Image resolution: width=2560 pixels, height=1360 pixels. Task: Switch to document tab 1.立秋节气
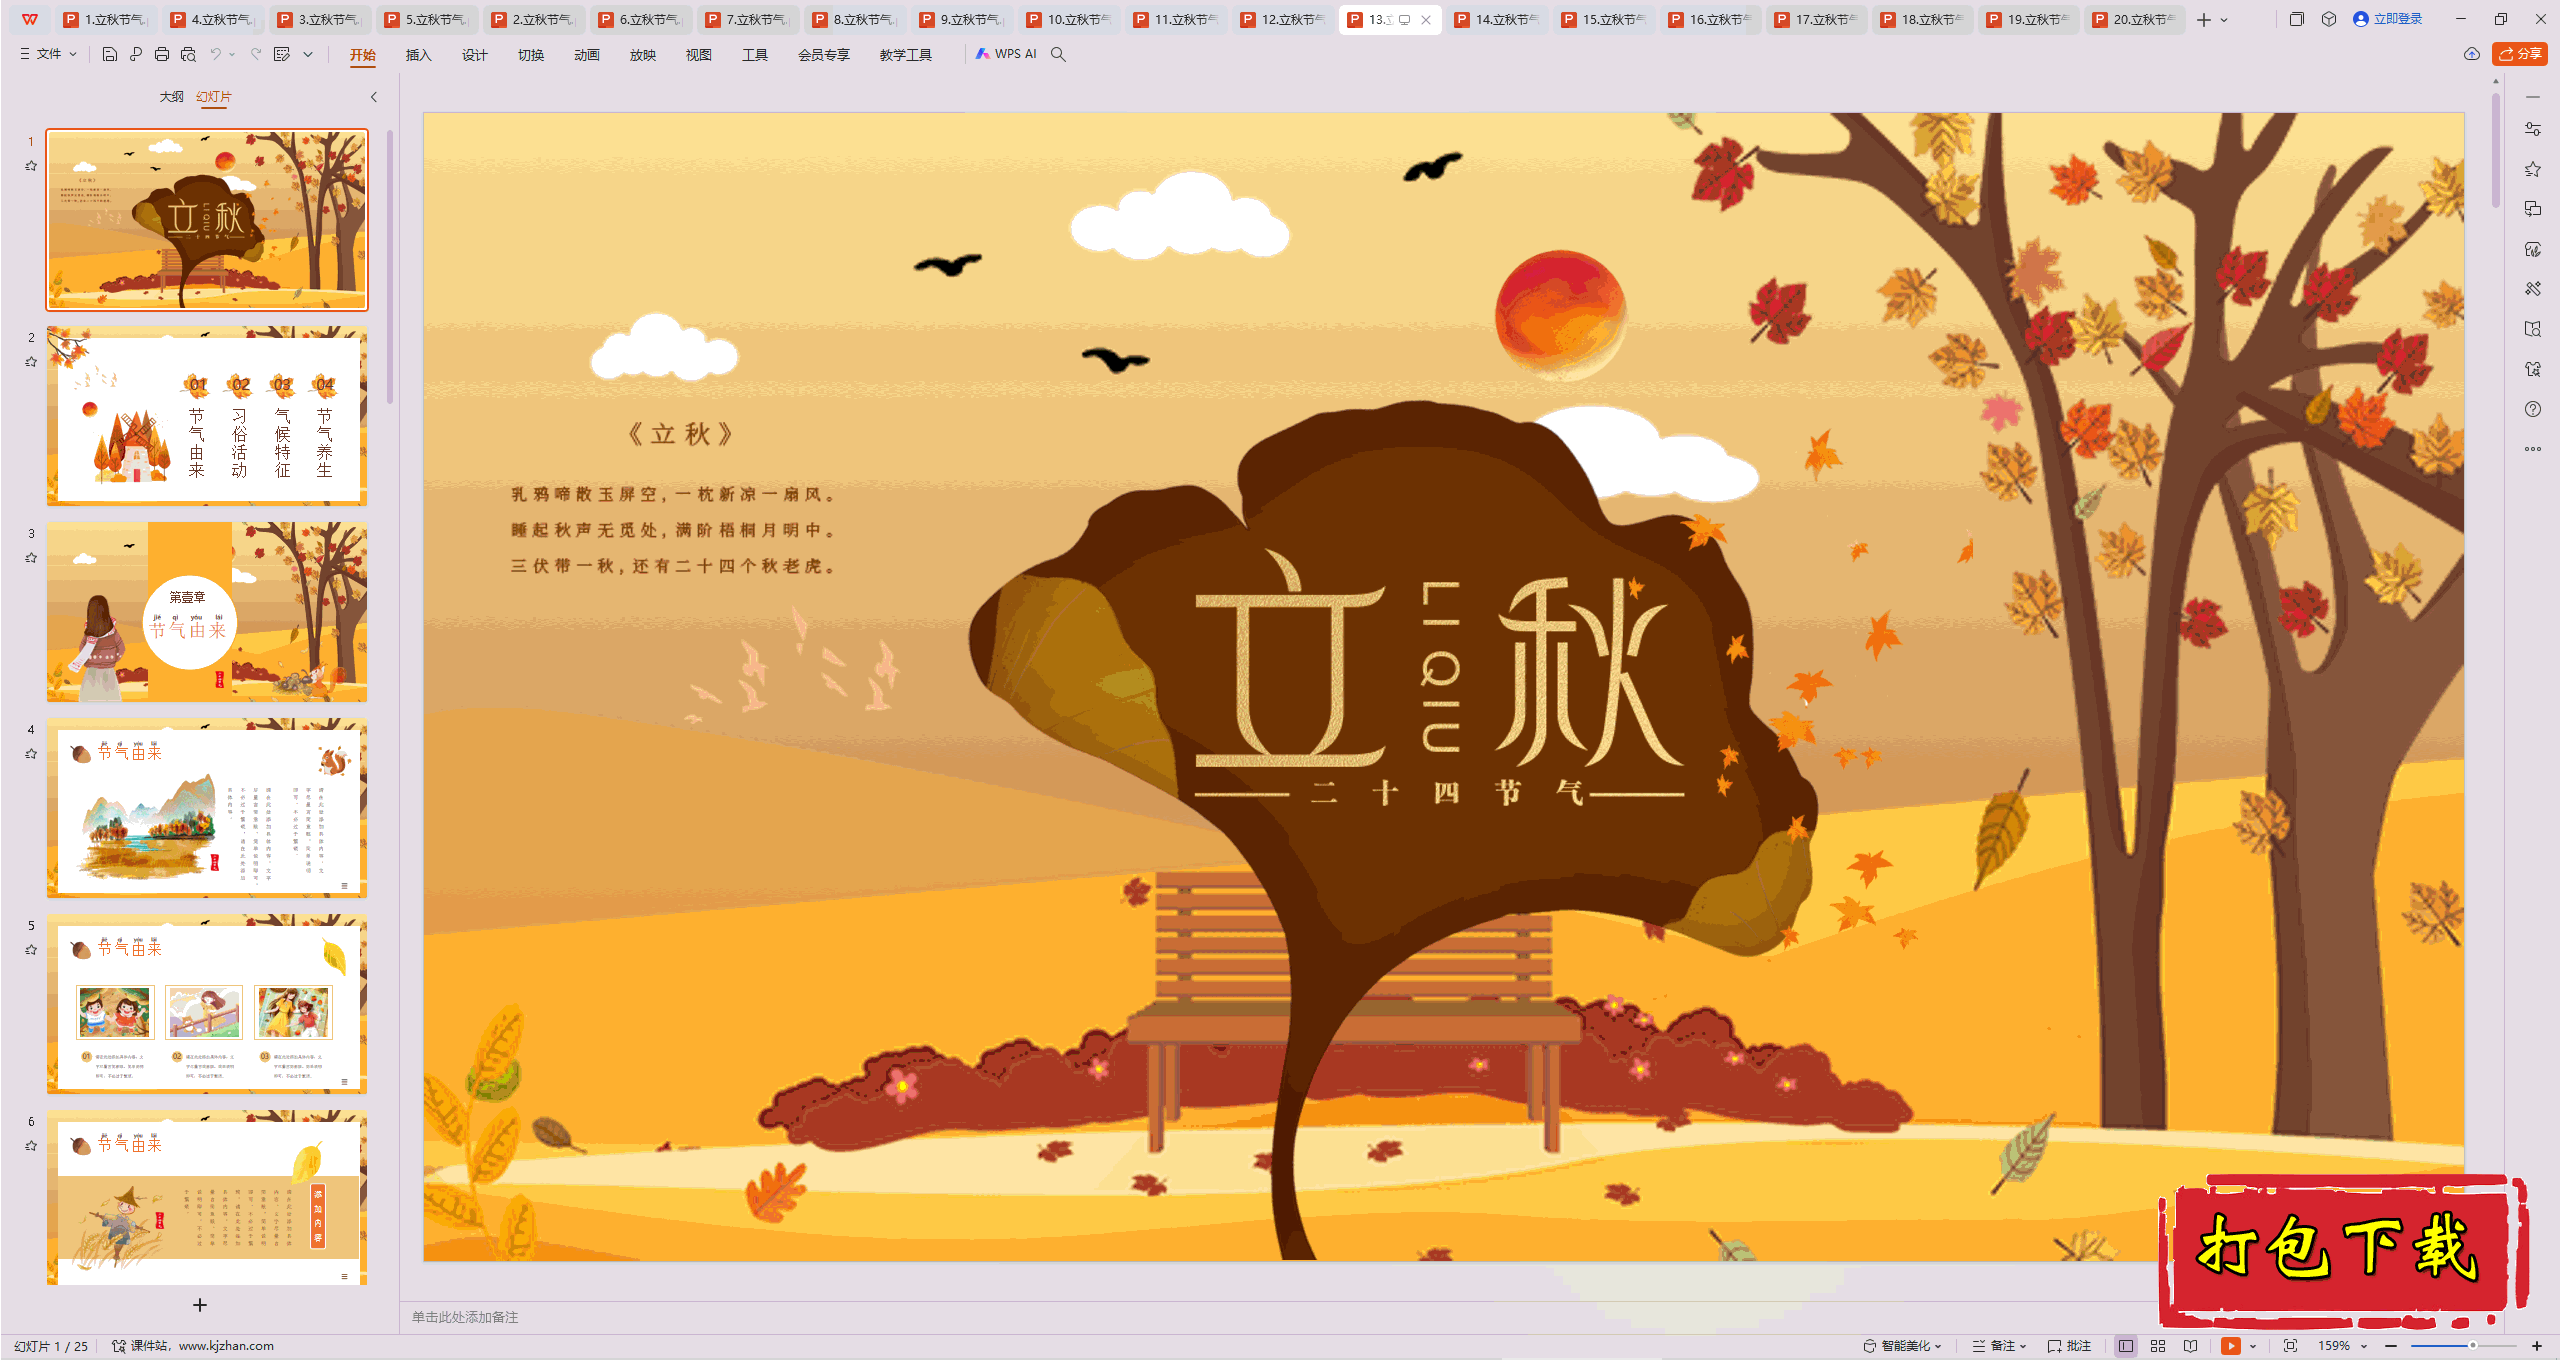coord(106,19)
